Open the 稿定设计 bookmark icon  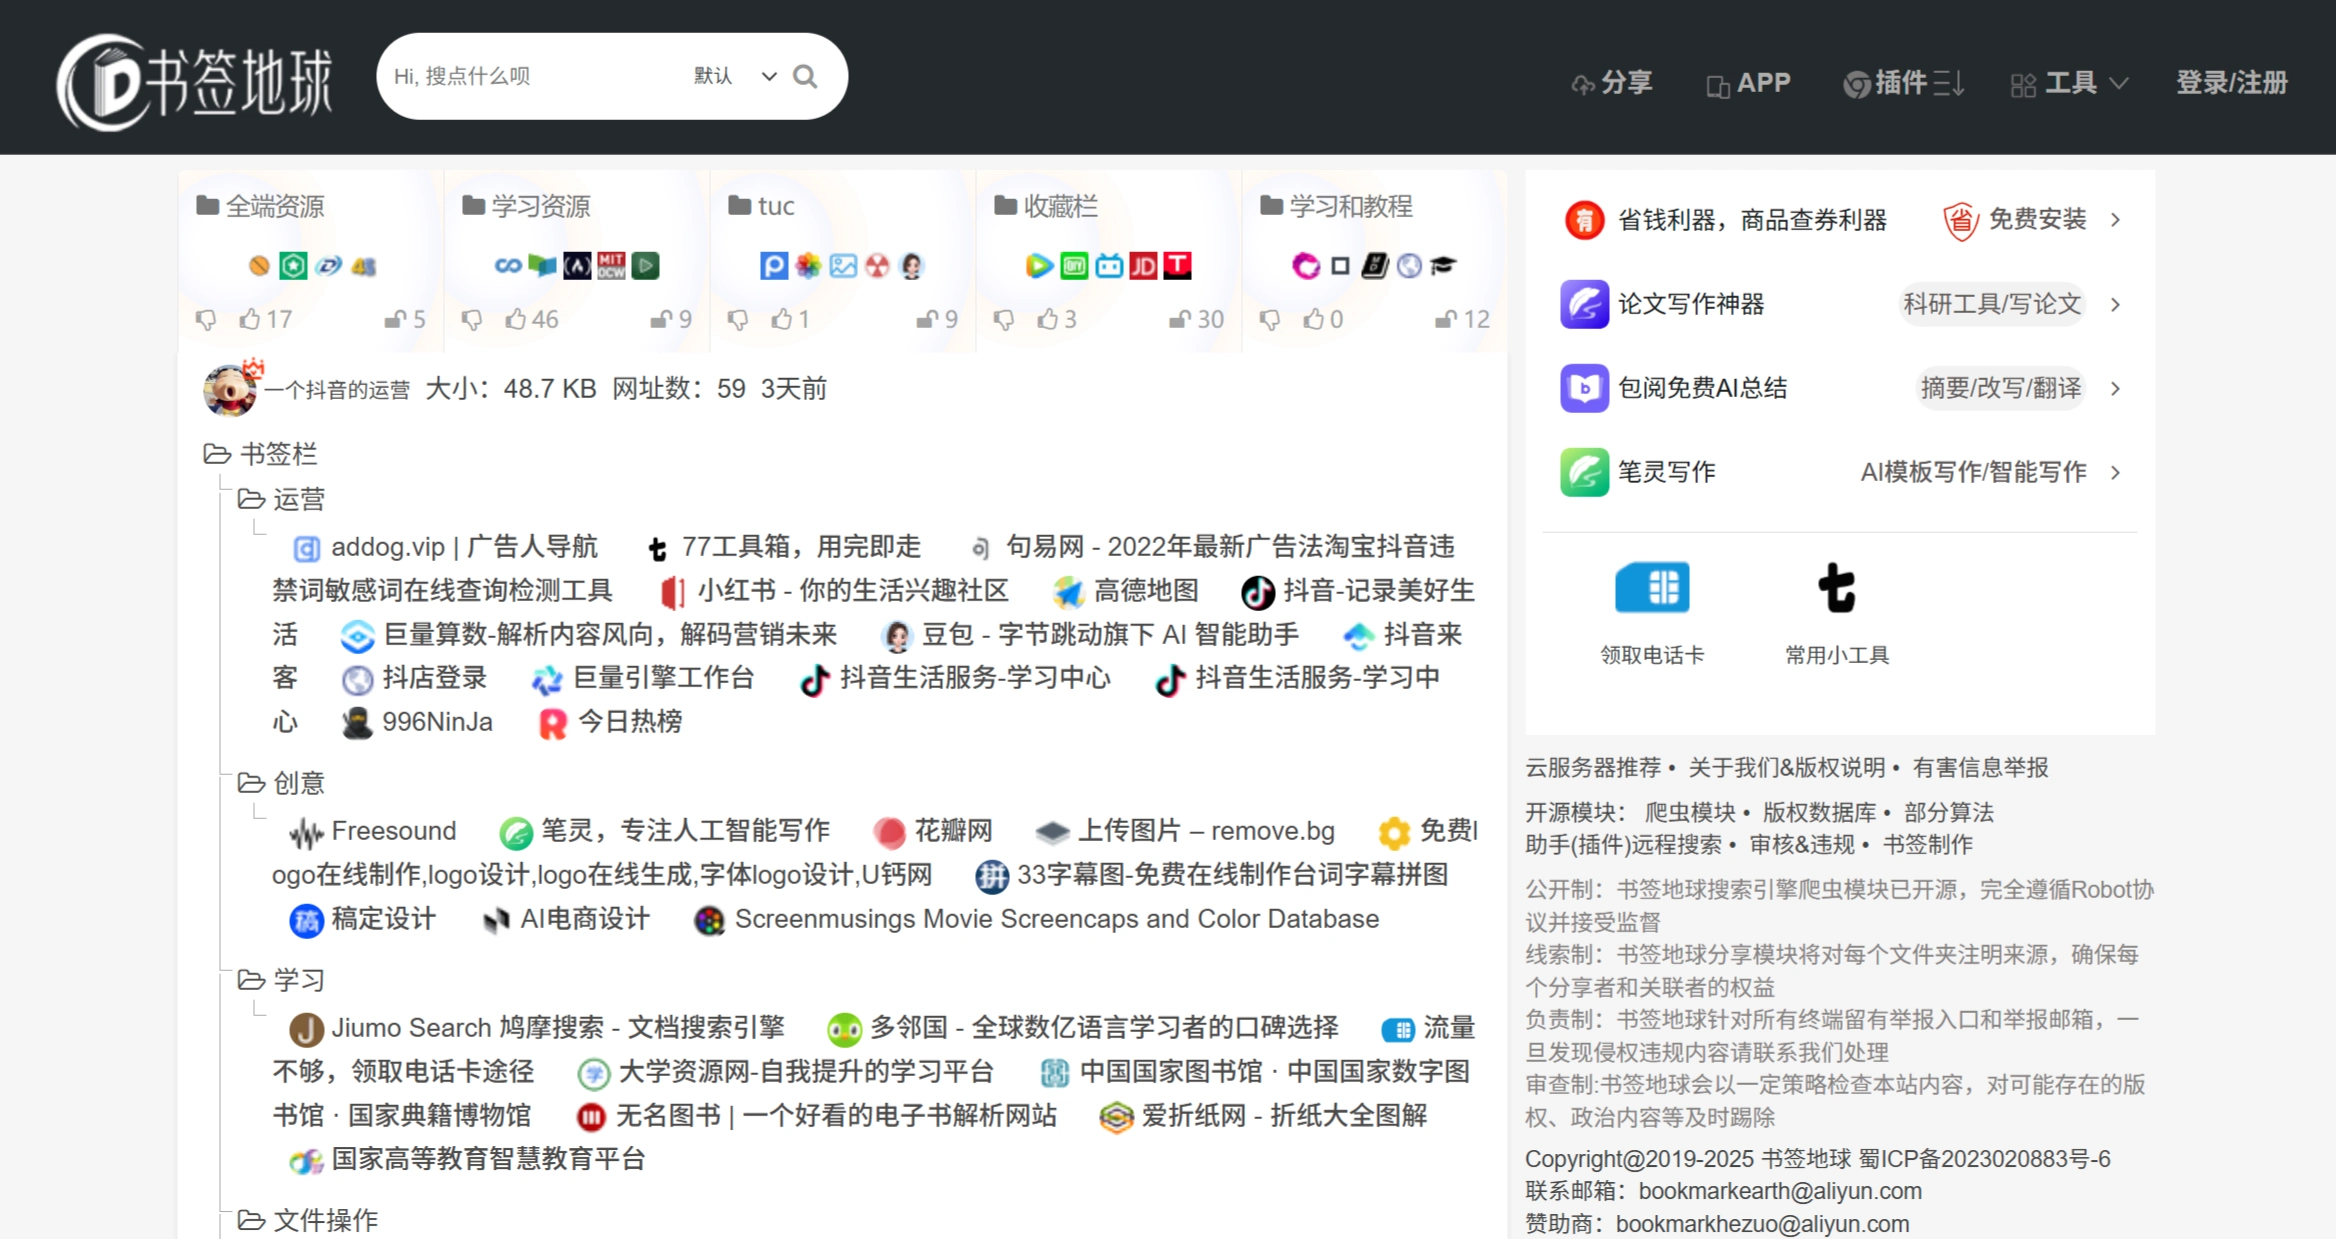[x=306, y=920]
